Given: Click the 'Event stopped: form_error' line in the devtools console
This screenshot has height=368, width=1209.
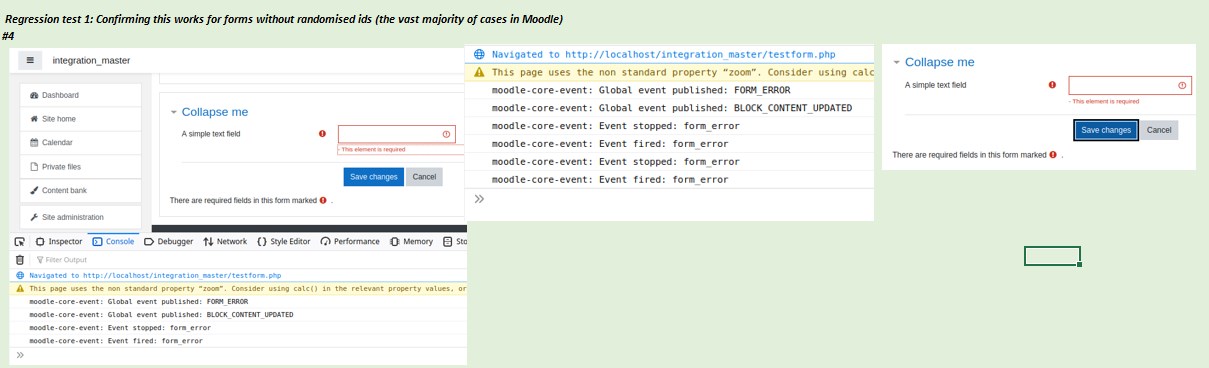Looking at the screenshot, I should (x=120, y=327).
